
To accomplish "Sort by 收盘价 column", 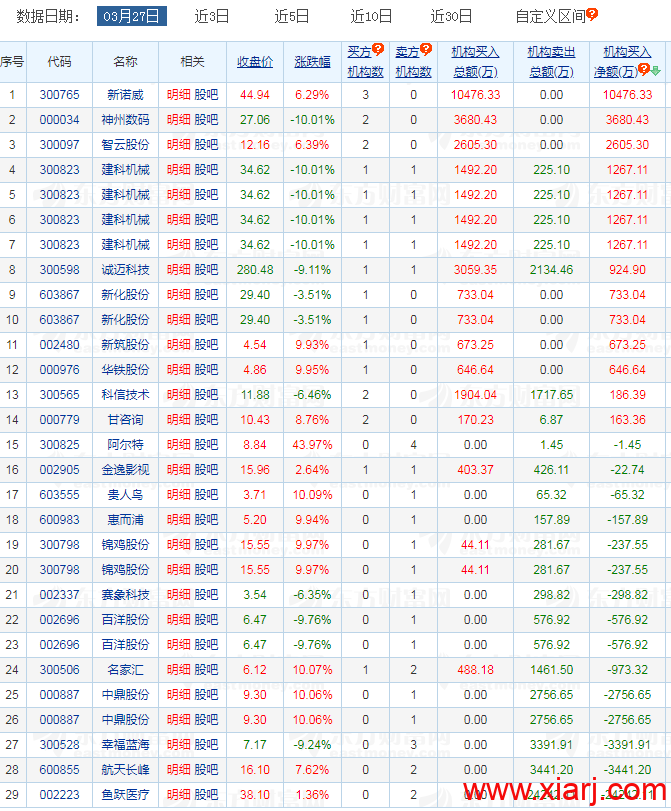I will (x=255, y=62).
